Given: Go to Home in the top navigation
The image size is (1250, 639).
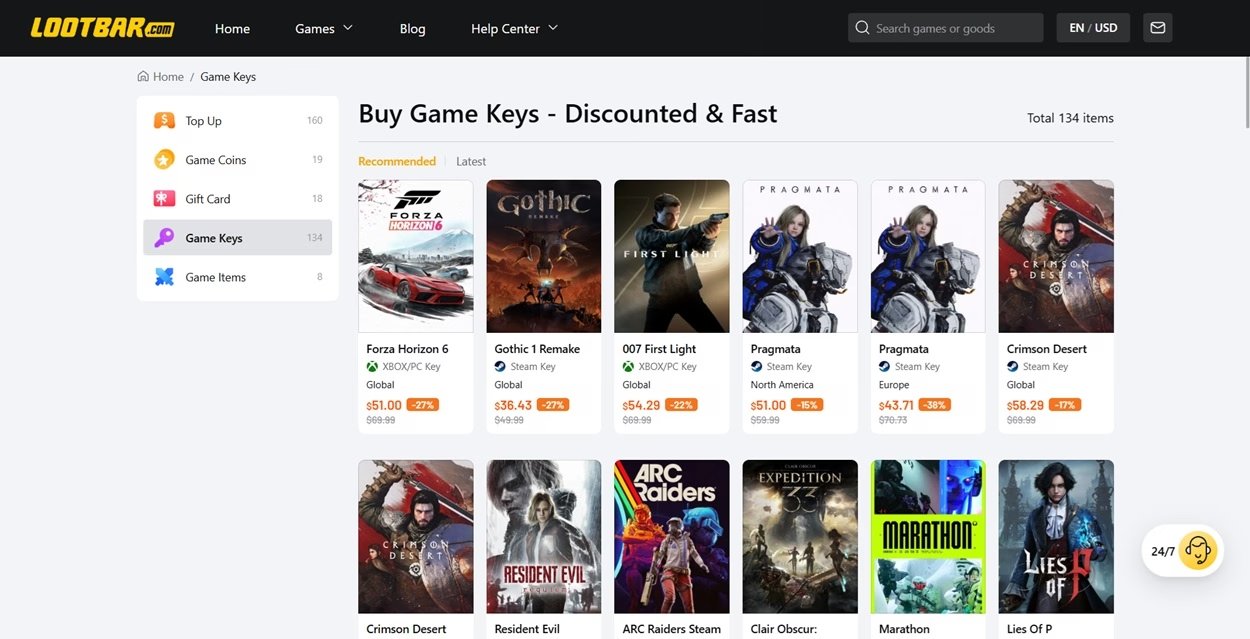Looking at the screenshot, I should [232, 28].
